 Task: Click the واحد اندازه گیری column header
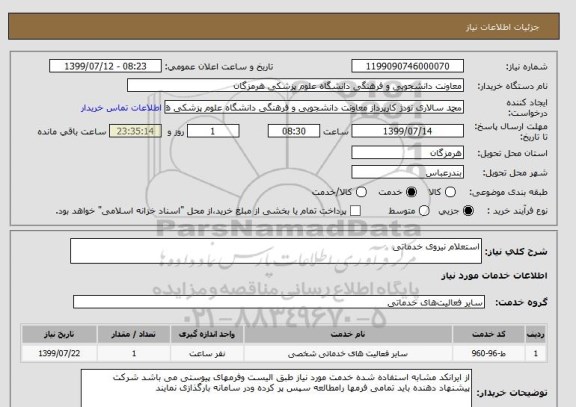pyautogui.click(x=207, y=334)
